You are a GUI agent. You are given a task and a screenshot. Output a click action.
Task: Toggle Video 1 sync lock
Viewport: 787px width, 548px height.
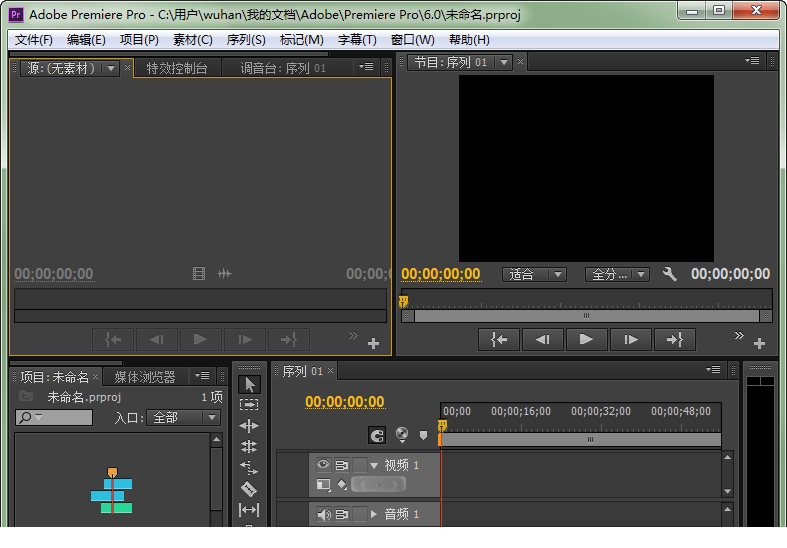click(x=342, y=465)
